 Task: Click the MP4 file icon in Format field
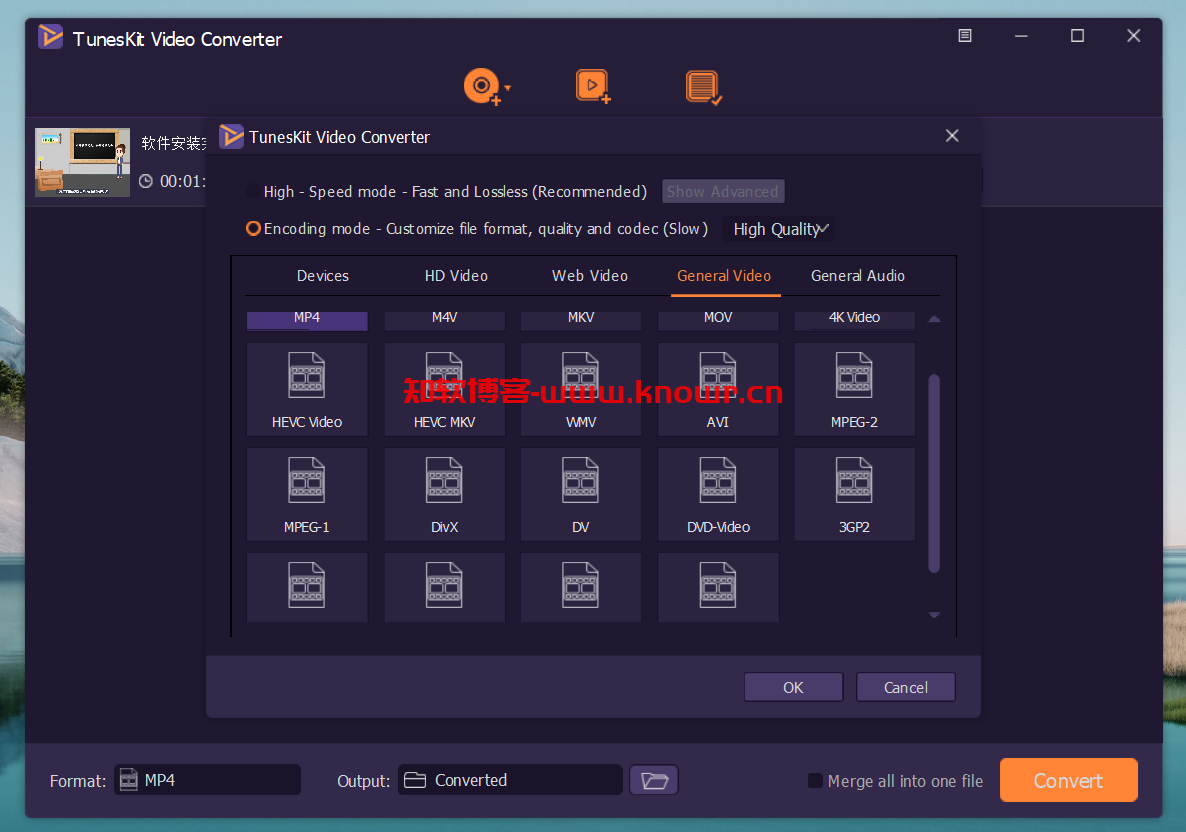pyautogui.click(x=129, y=780)
